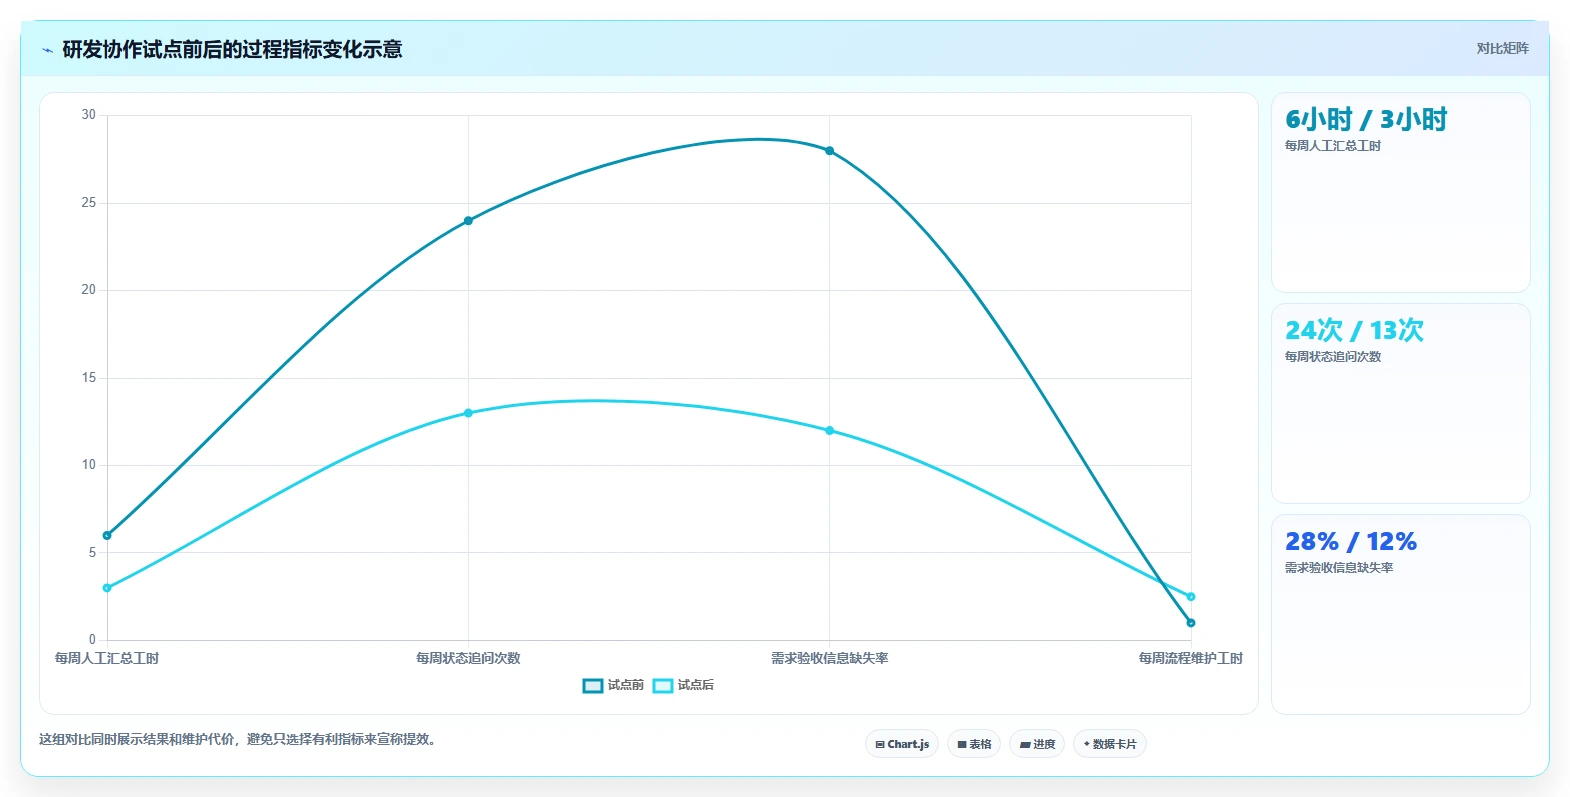Select the 表格 chip
The width and height of the screenshot is (1570, 797).
(974, 744)
